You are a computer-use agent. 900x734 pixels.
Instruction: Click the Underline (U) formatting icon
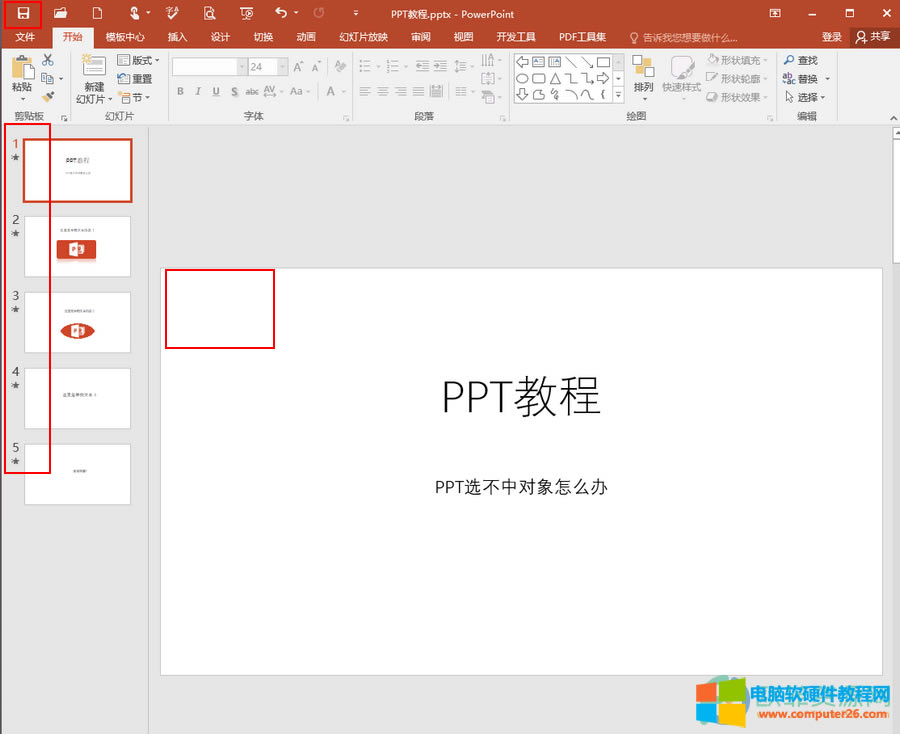click(216, 90)
